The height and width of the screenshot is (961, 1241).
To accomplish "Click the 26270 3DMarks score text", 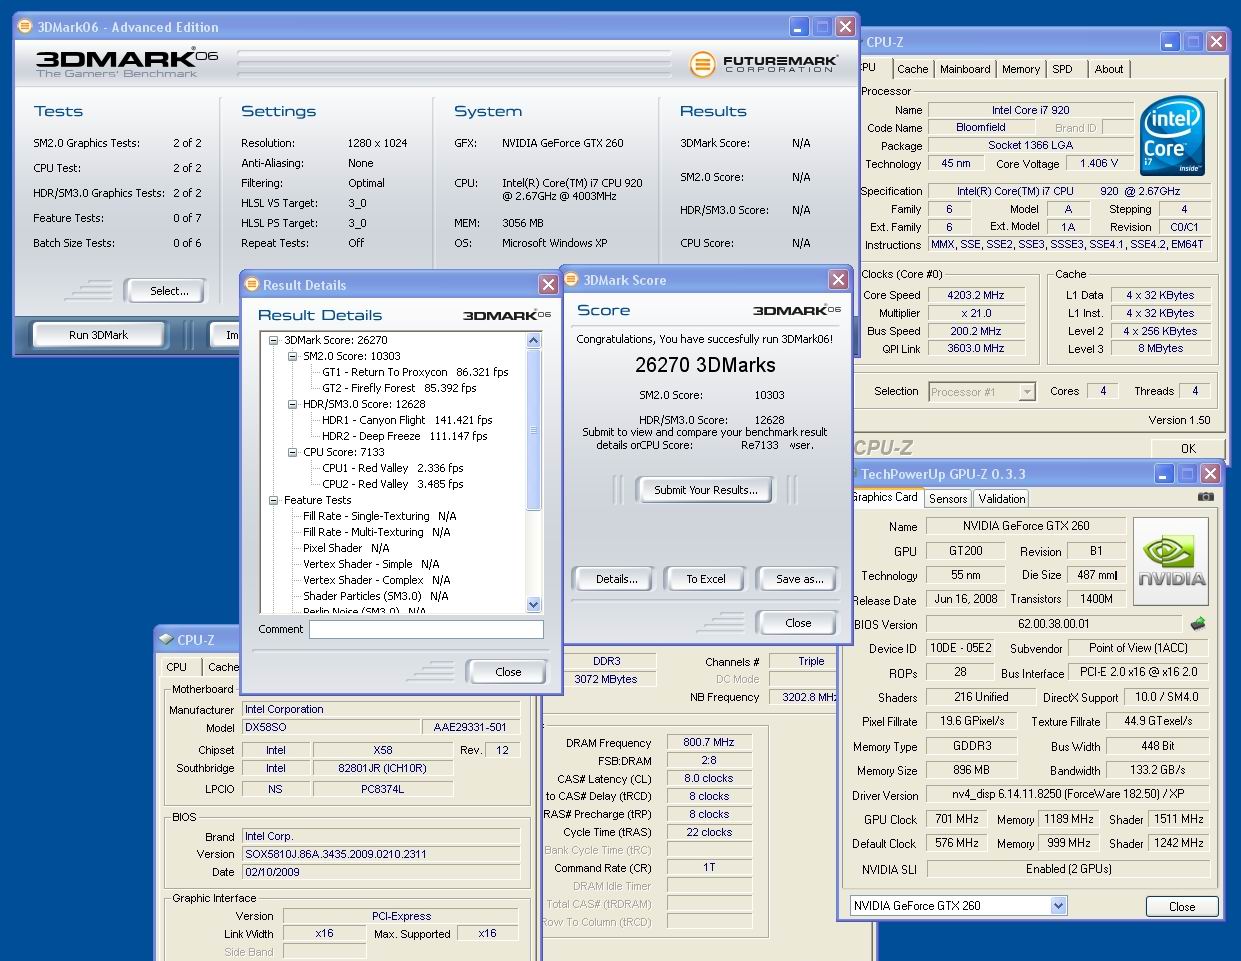I will [705, 365].
